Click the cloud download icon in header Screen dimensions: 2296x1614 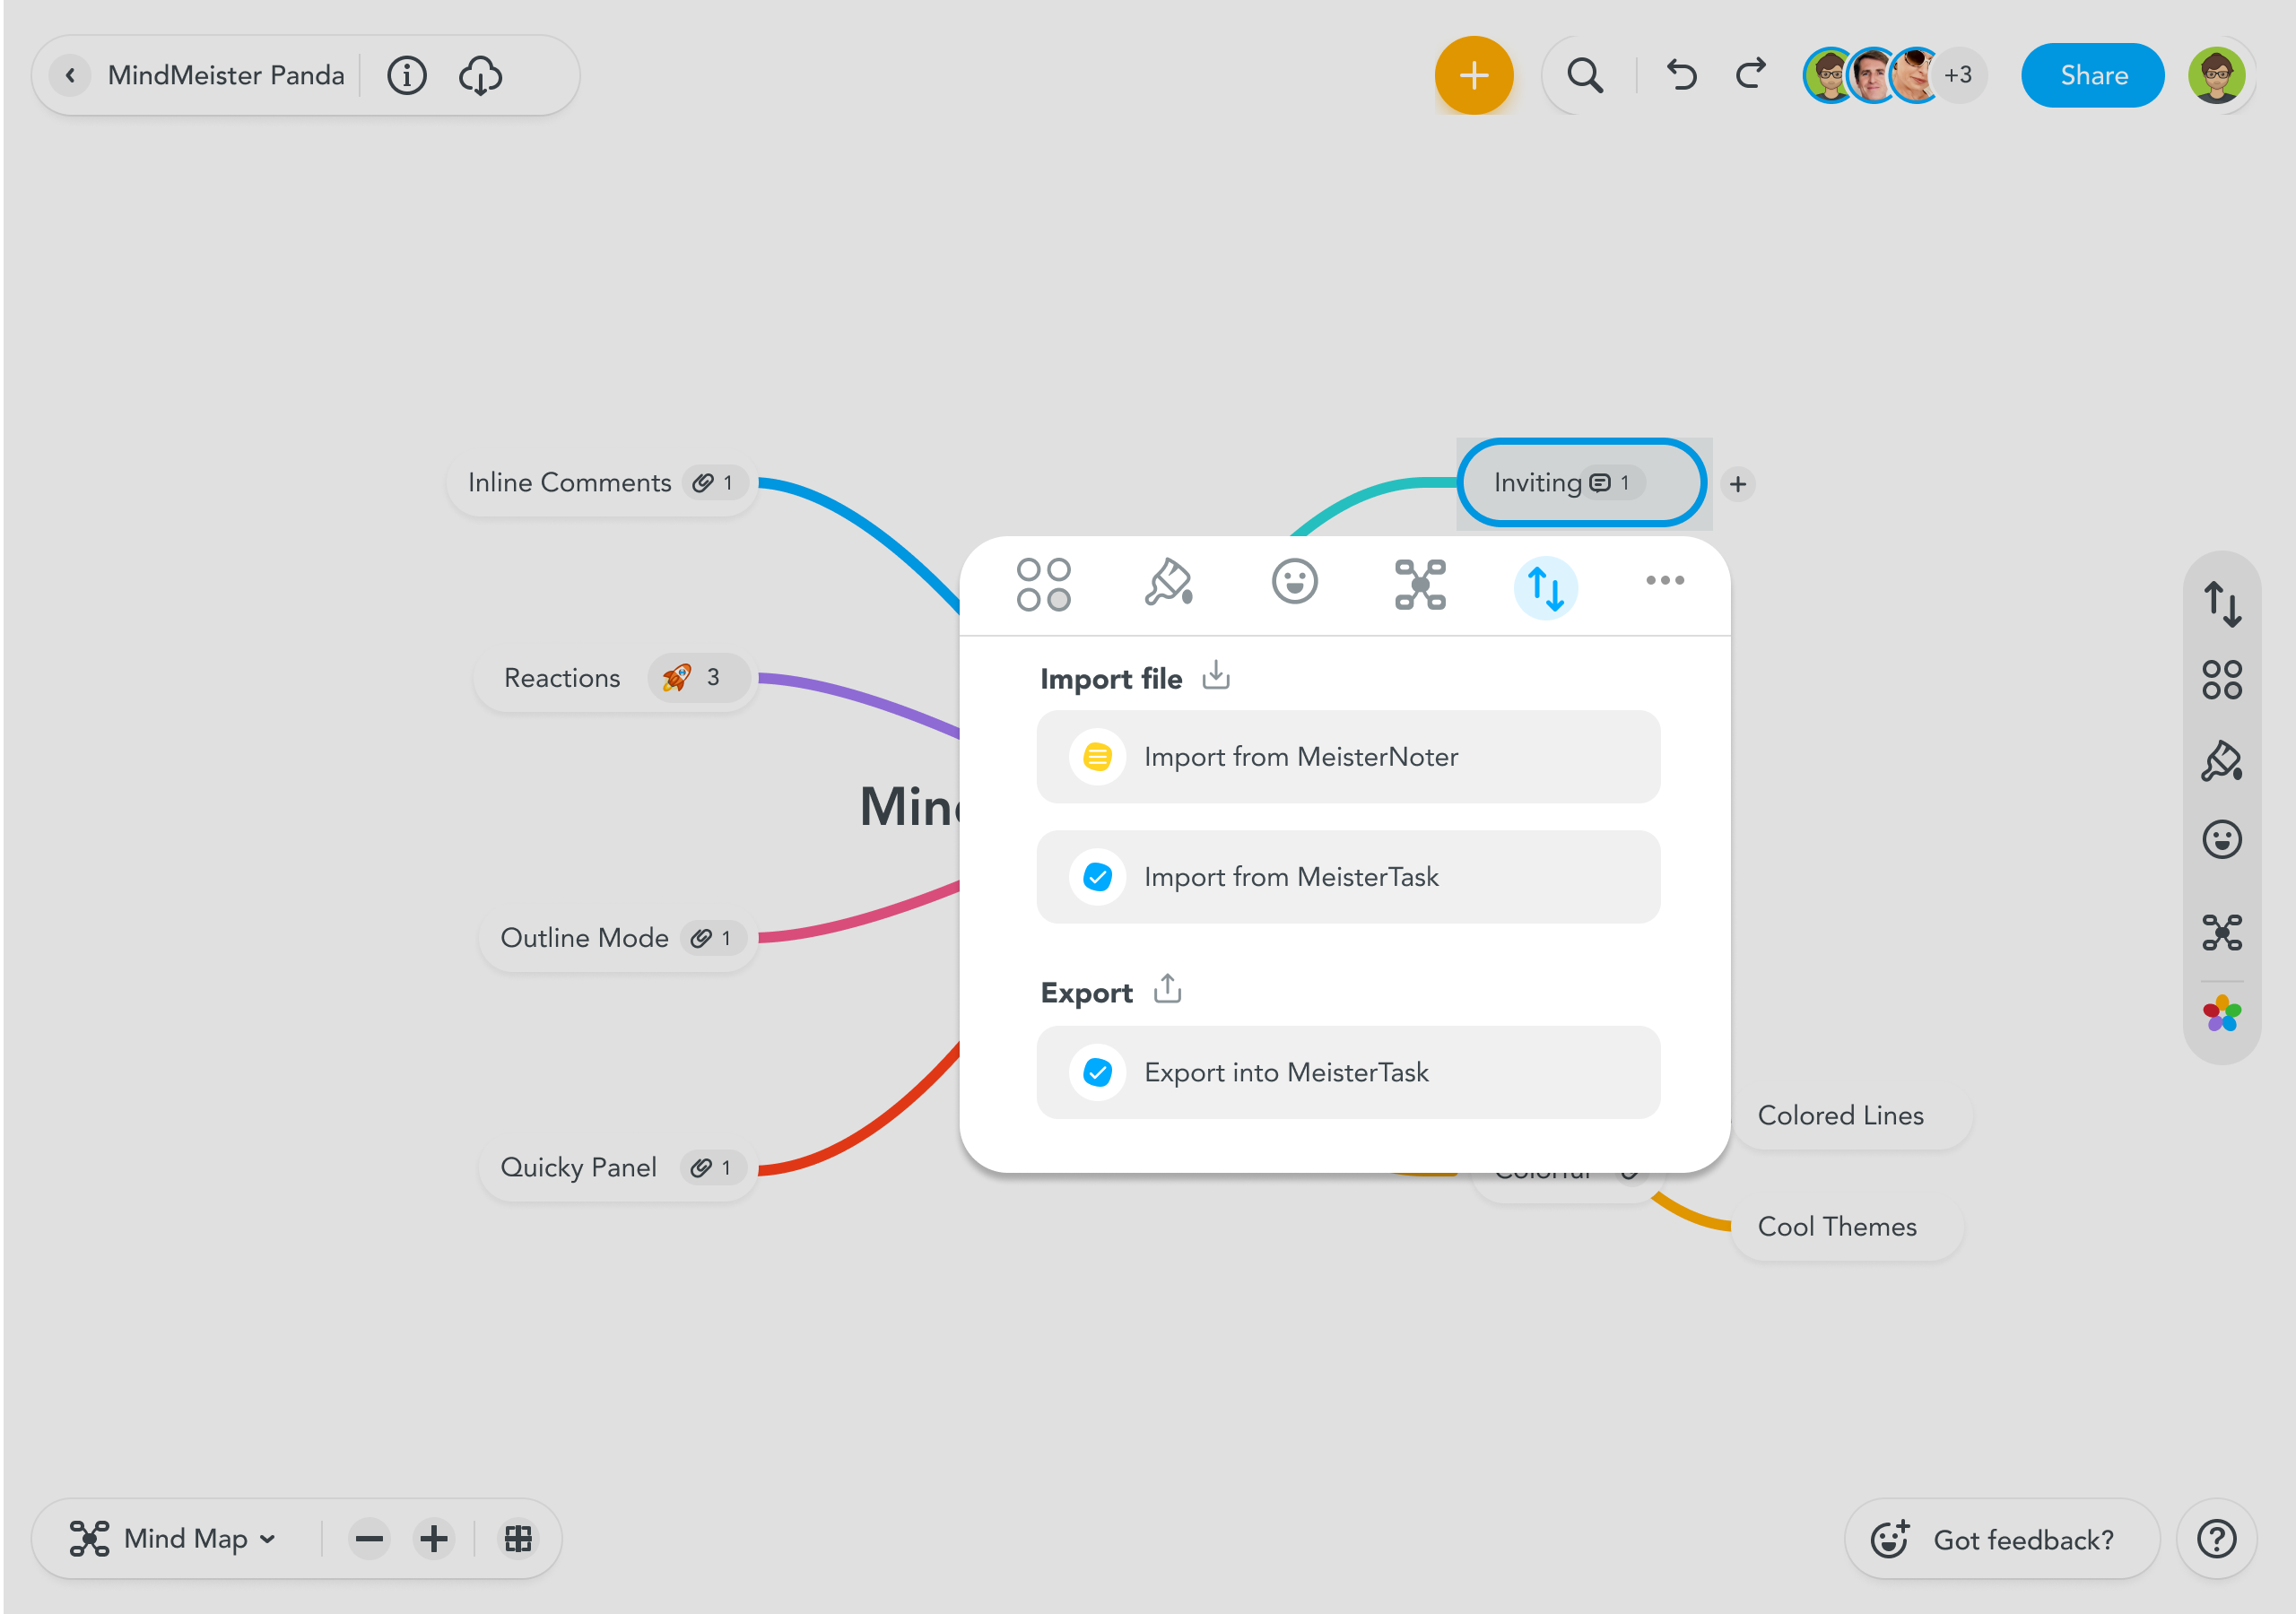(x=480, y=76)
